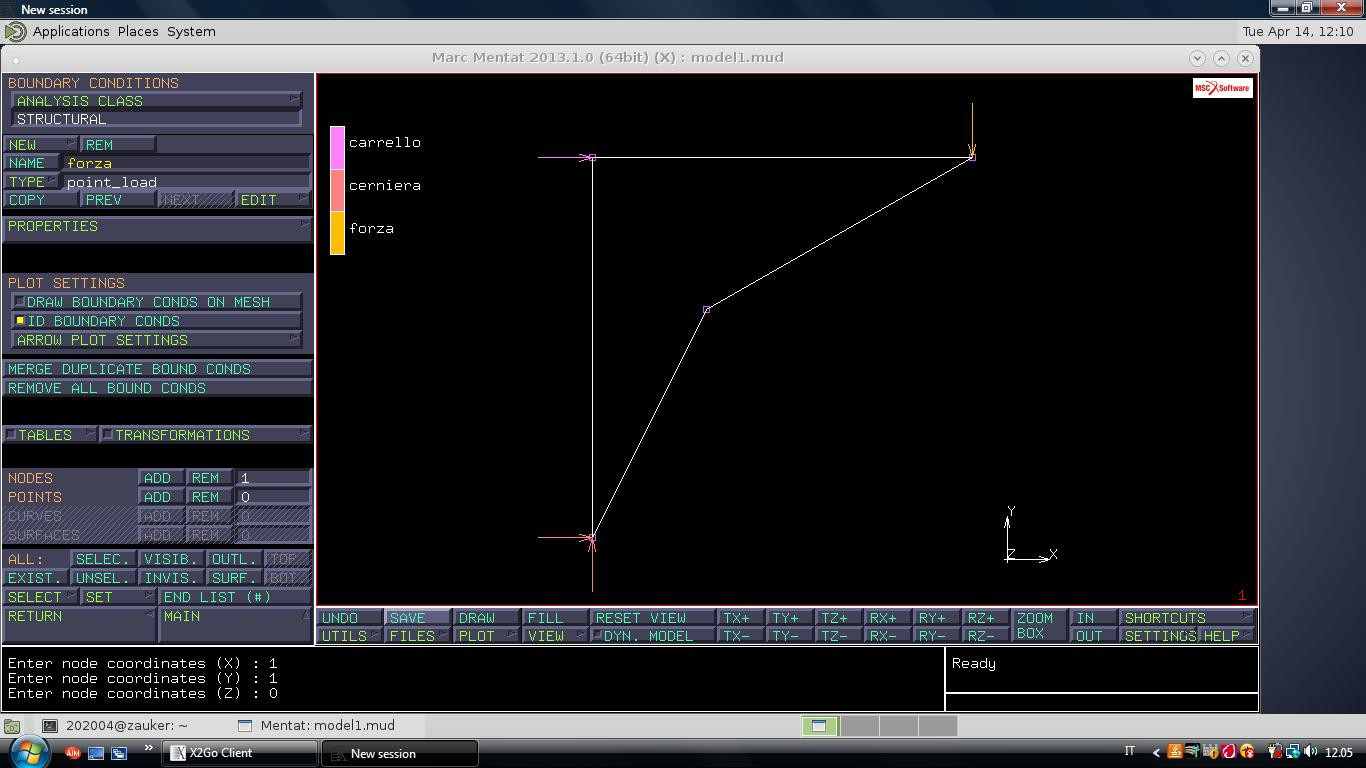Toggle DYN. MODEL checkbox

(597, 636)
